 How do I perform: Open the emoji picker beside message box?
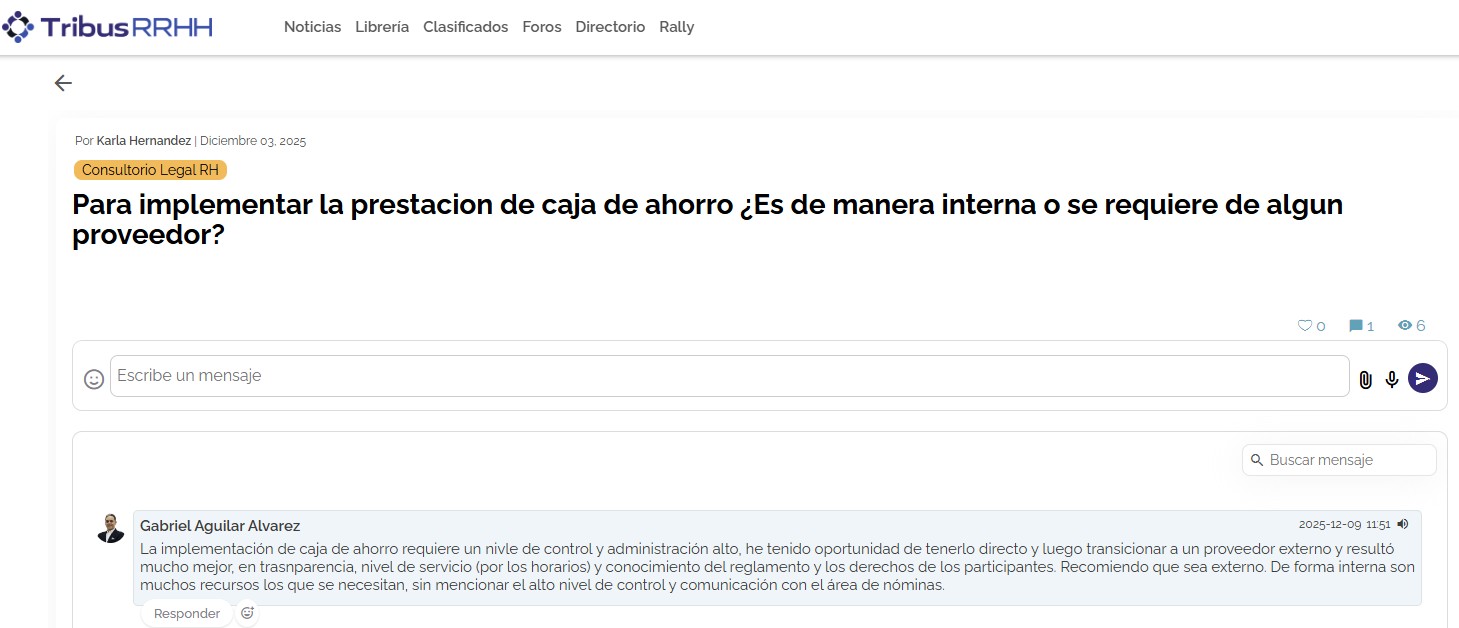click(x=94, y=379)
